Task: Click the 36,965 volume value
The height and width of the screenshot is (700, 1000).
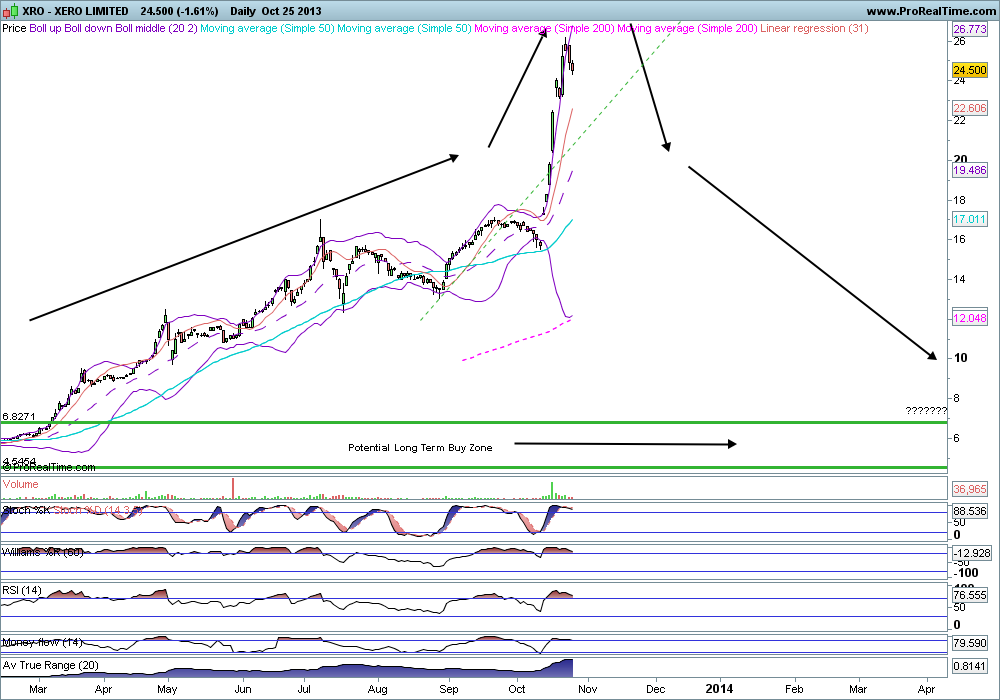Action: [969, 489]
